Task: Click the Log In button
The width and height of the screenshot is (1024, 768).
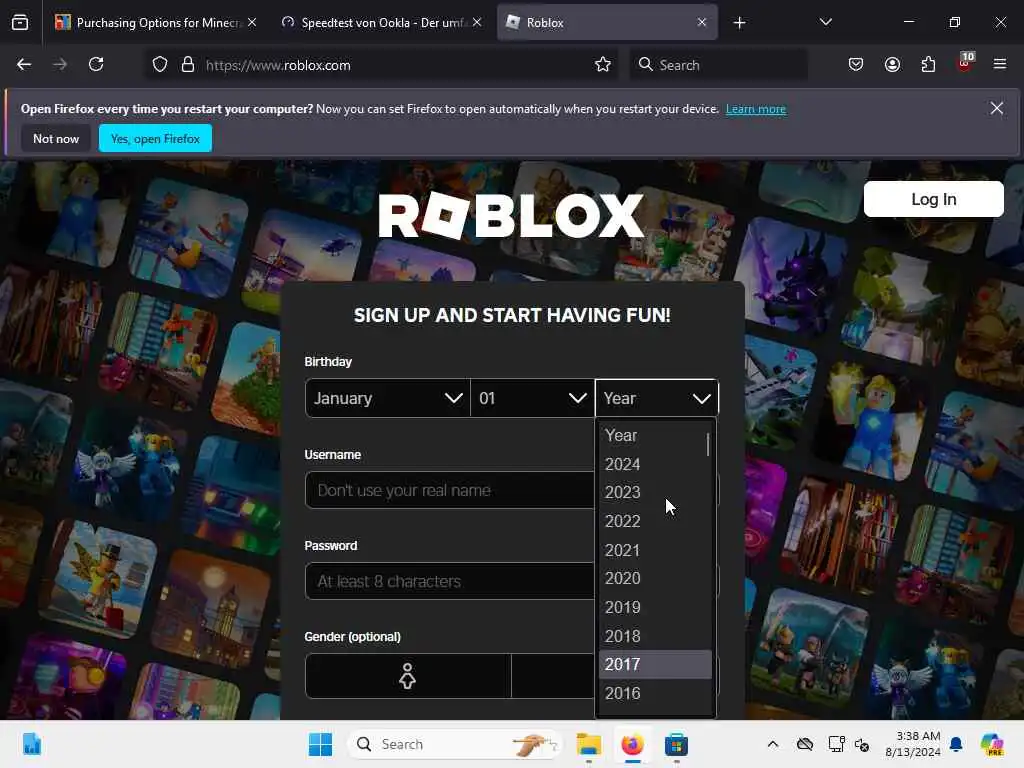Action: (934, 199)
